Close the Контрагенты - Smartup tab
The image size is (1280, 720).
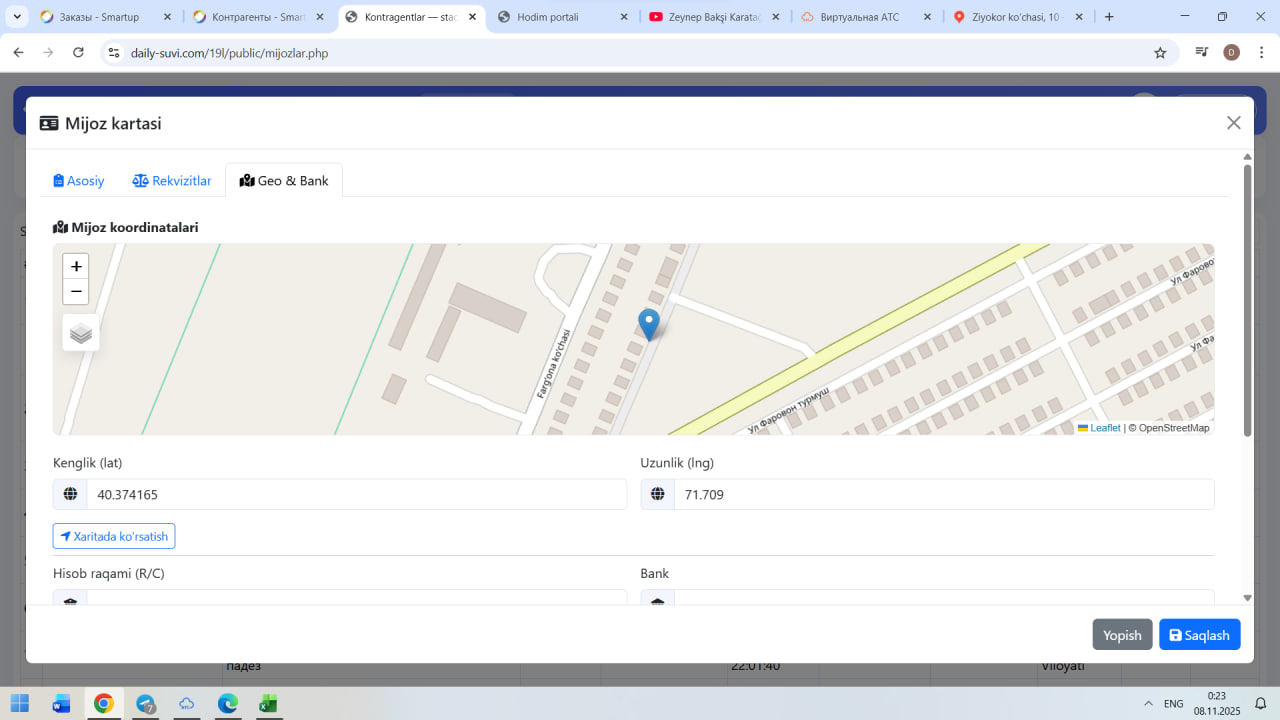pos(319,17)
